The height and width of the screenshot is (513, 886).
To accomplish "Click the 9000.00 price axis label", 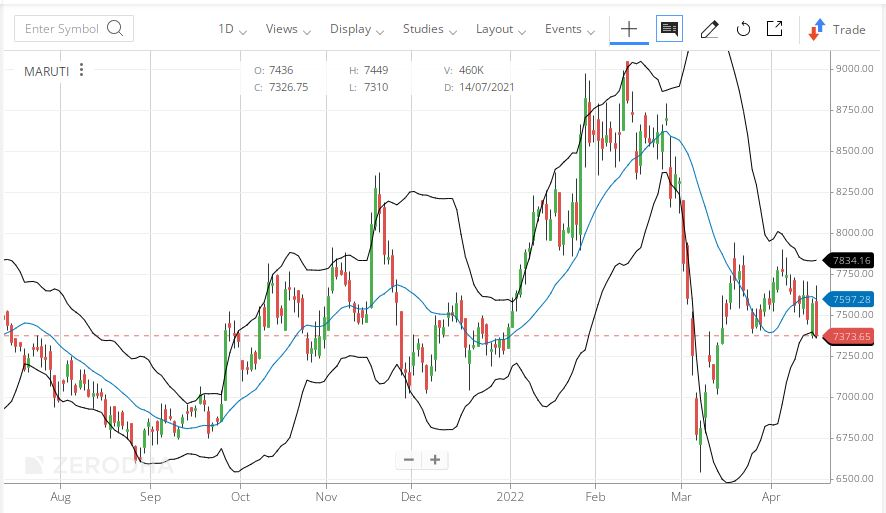I will (x=855, y=68).
